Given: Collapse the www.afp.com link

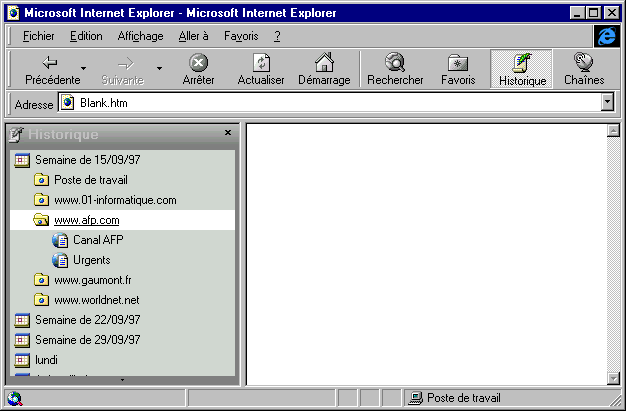Looking at the screenshot, I should 87,220.
